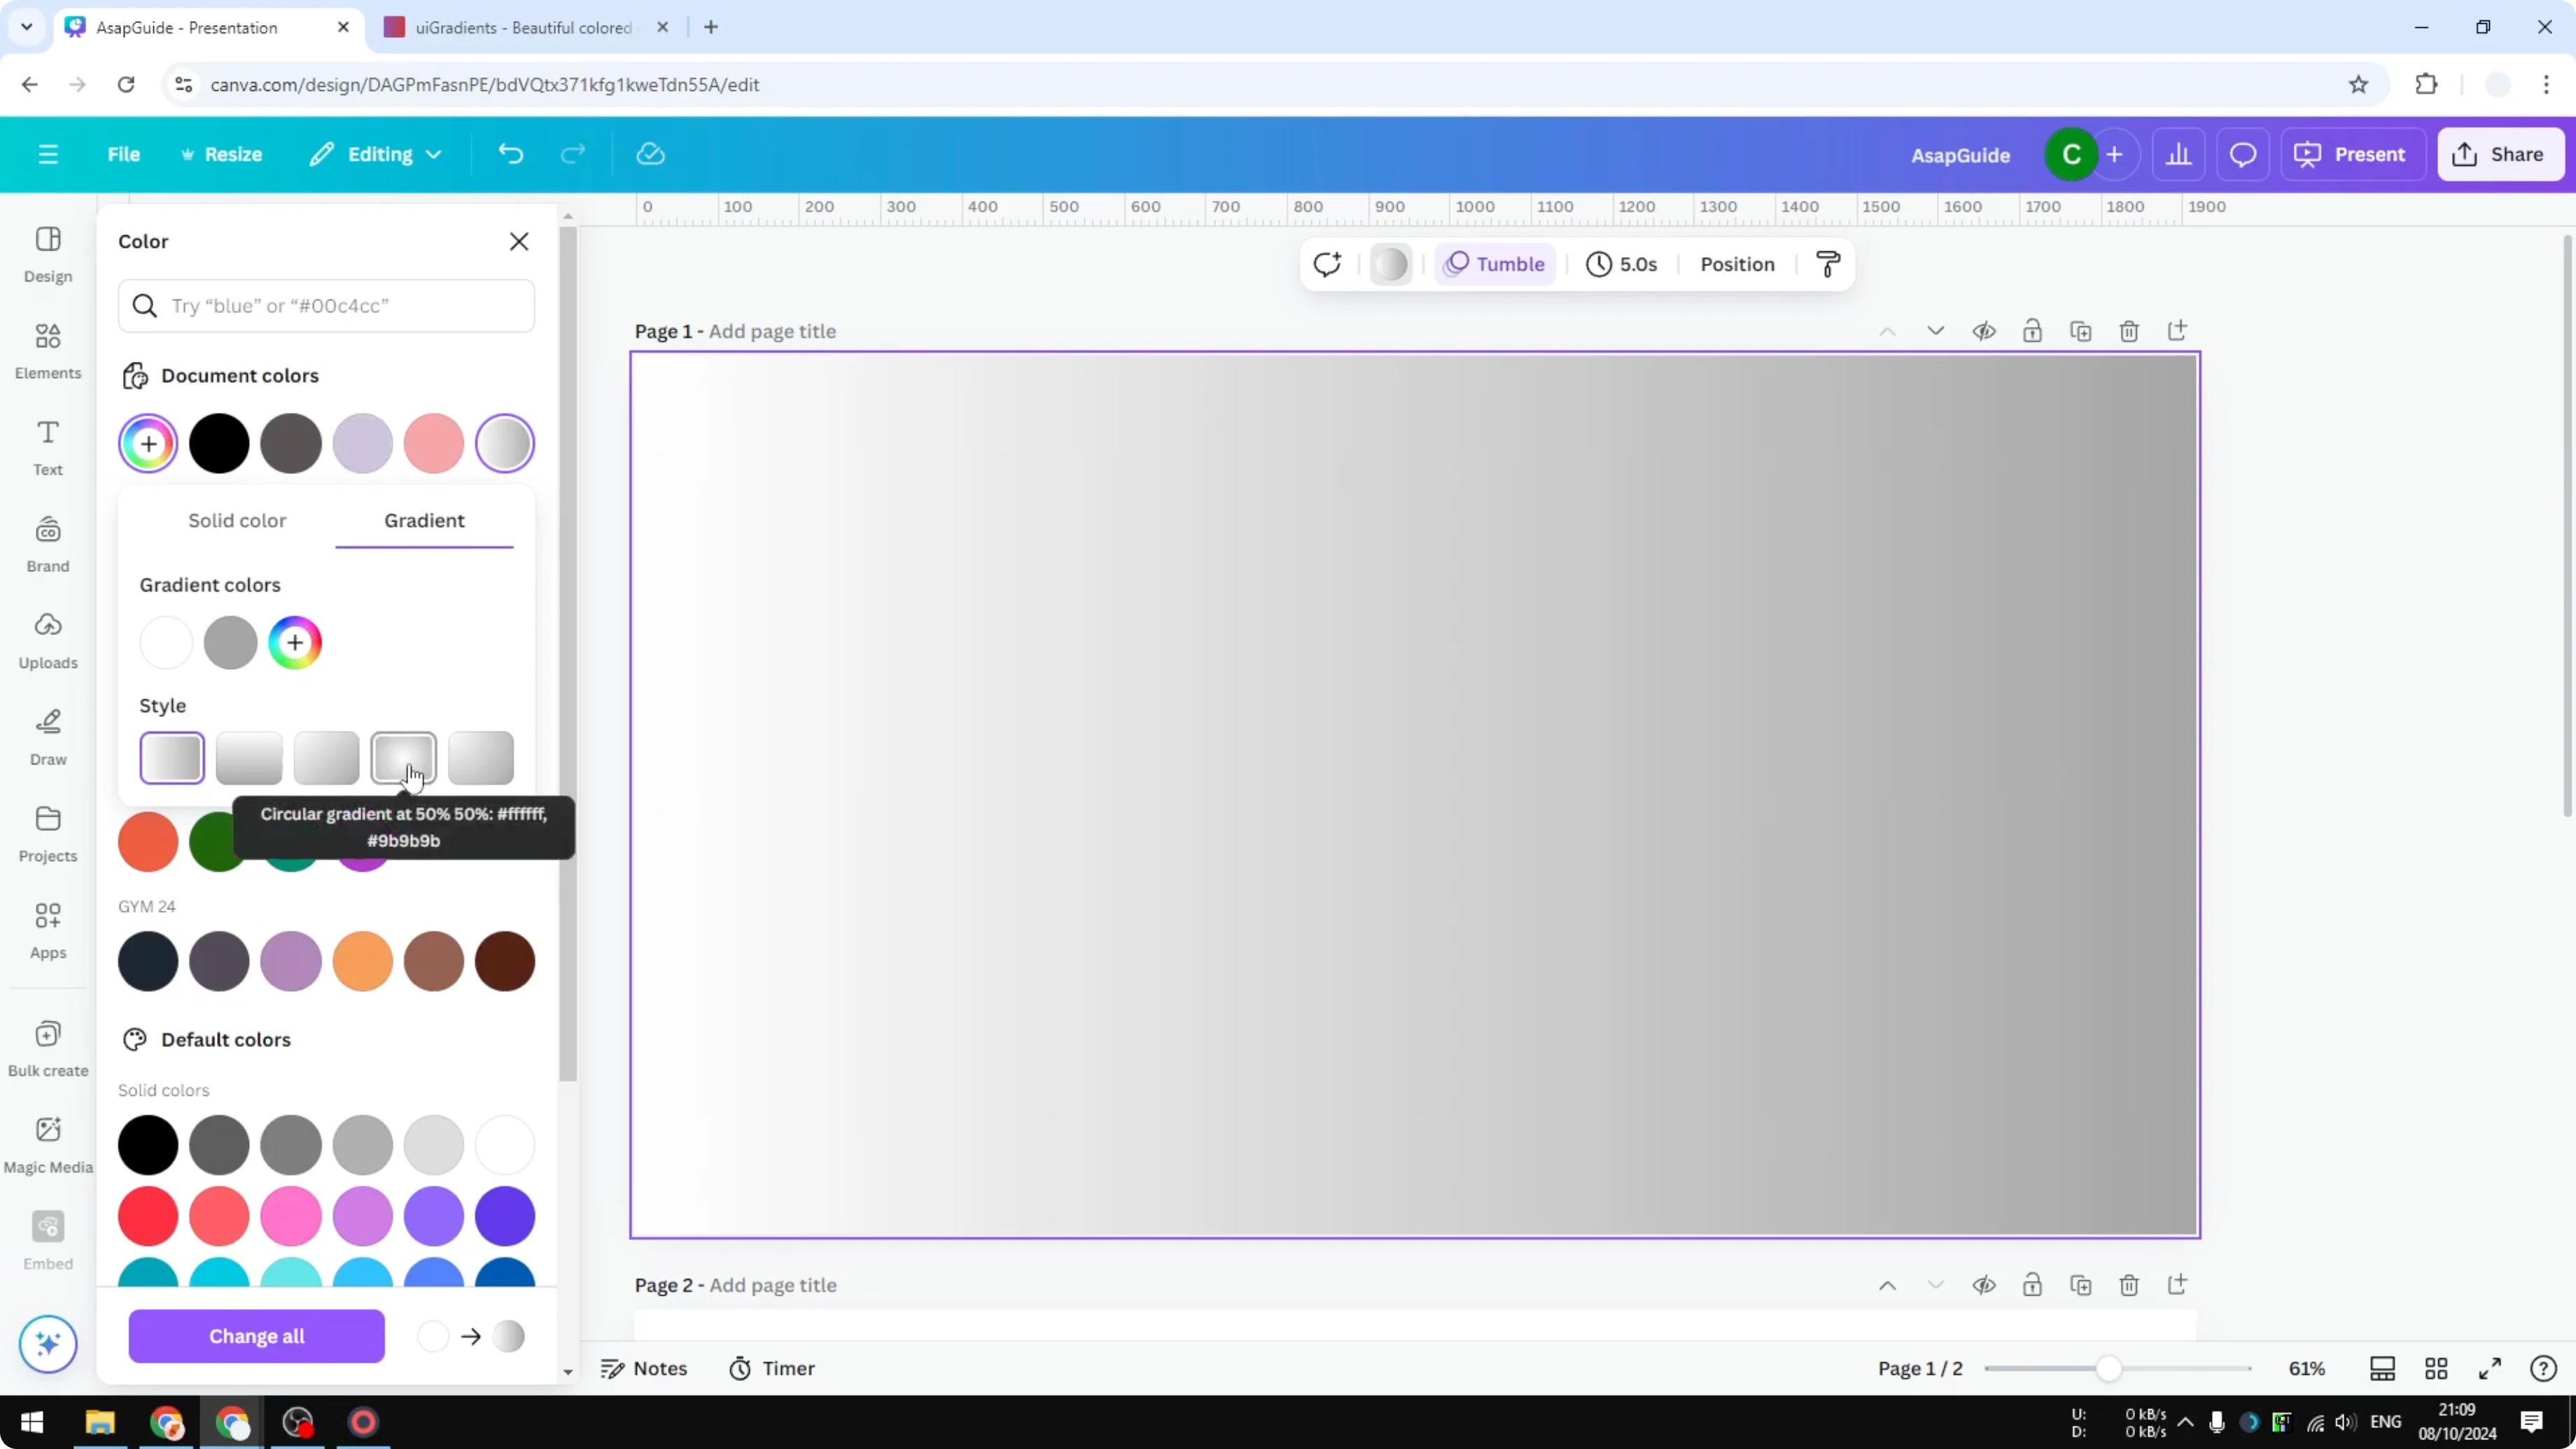Open the browser tab search dropdown
This screenshot has height=1449, width=2576.
tap(26, 27)
